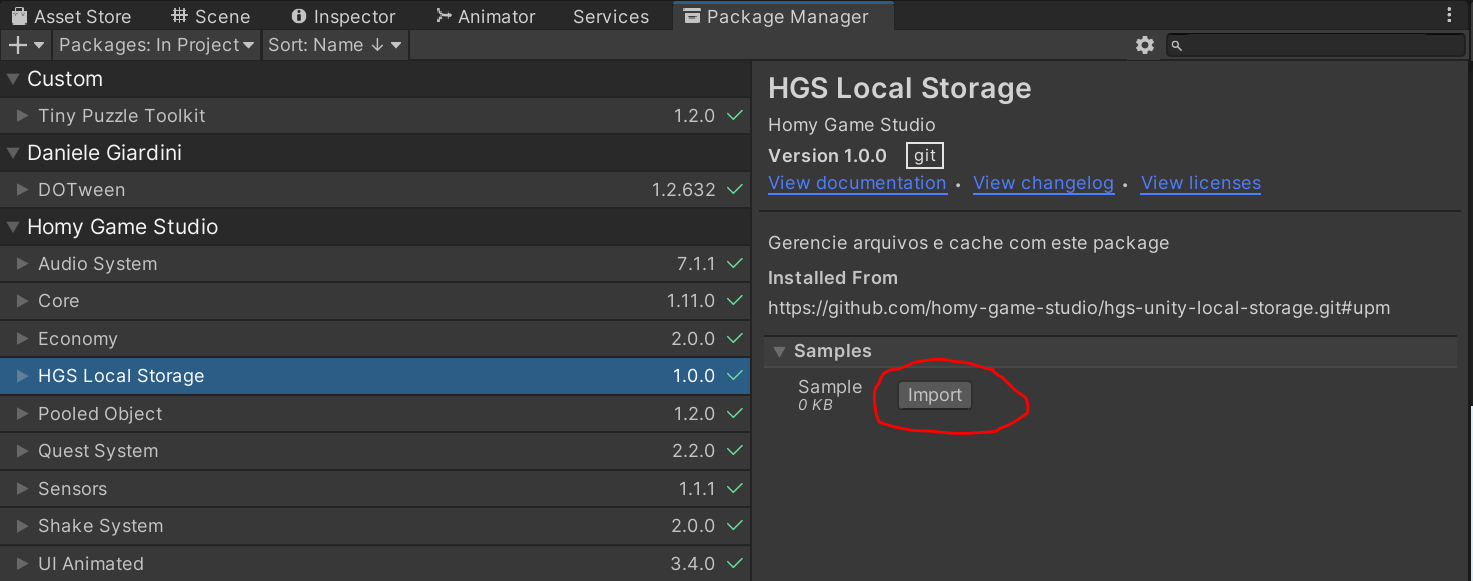Open the View documentation link
This screenshot has height=581, width=1473.
(x=857, y=183)
